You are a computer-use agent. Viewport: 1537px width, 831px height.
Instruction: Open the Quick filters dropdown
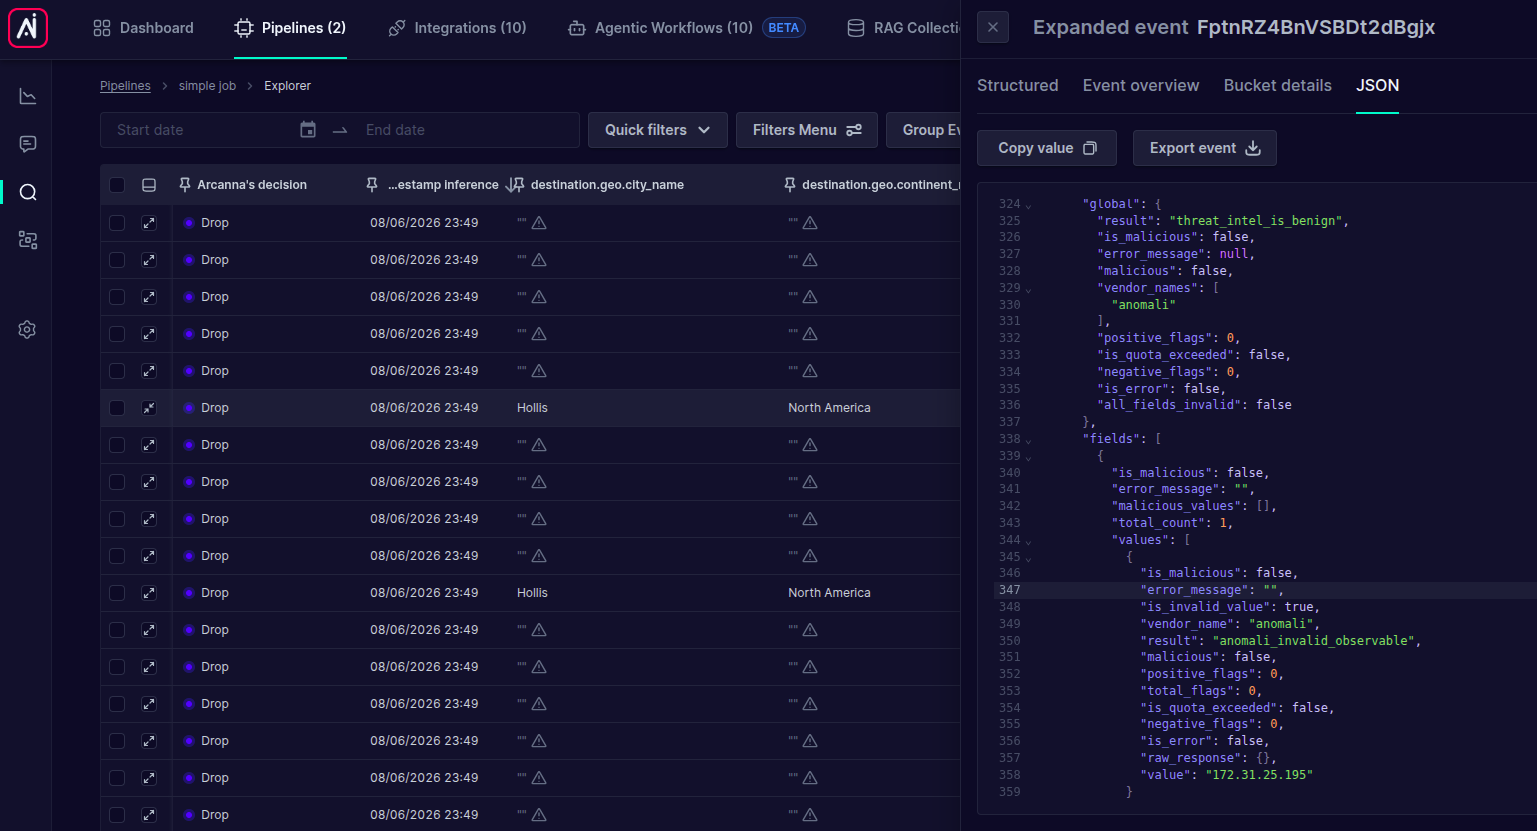coord(658,130)
